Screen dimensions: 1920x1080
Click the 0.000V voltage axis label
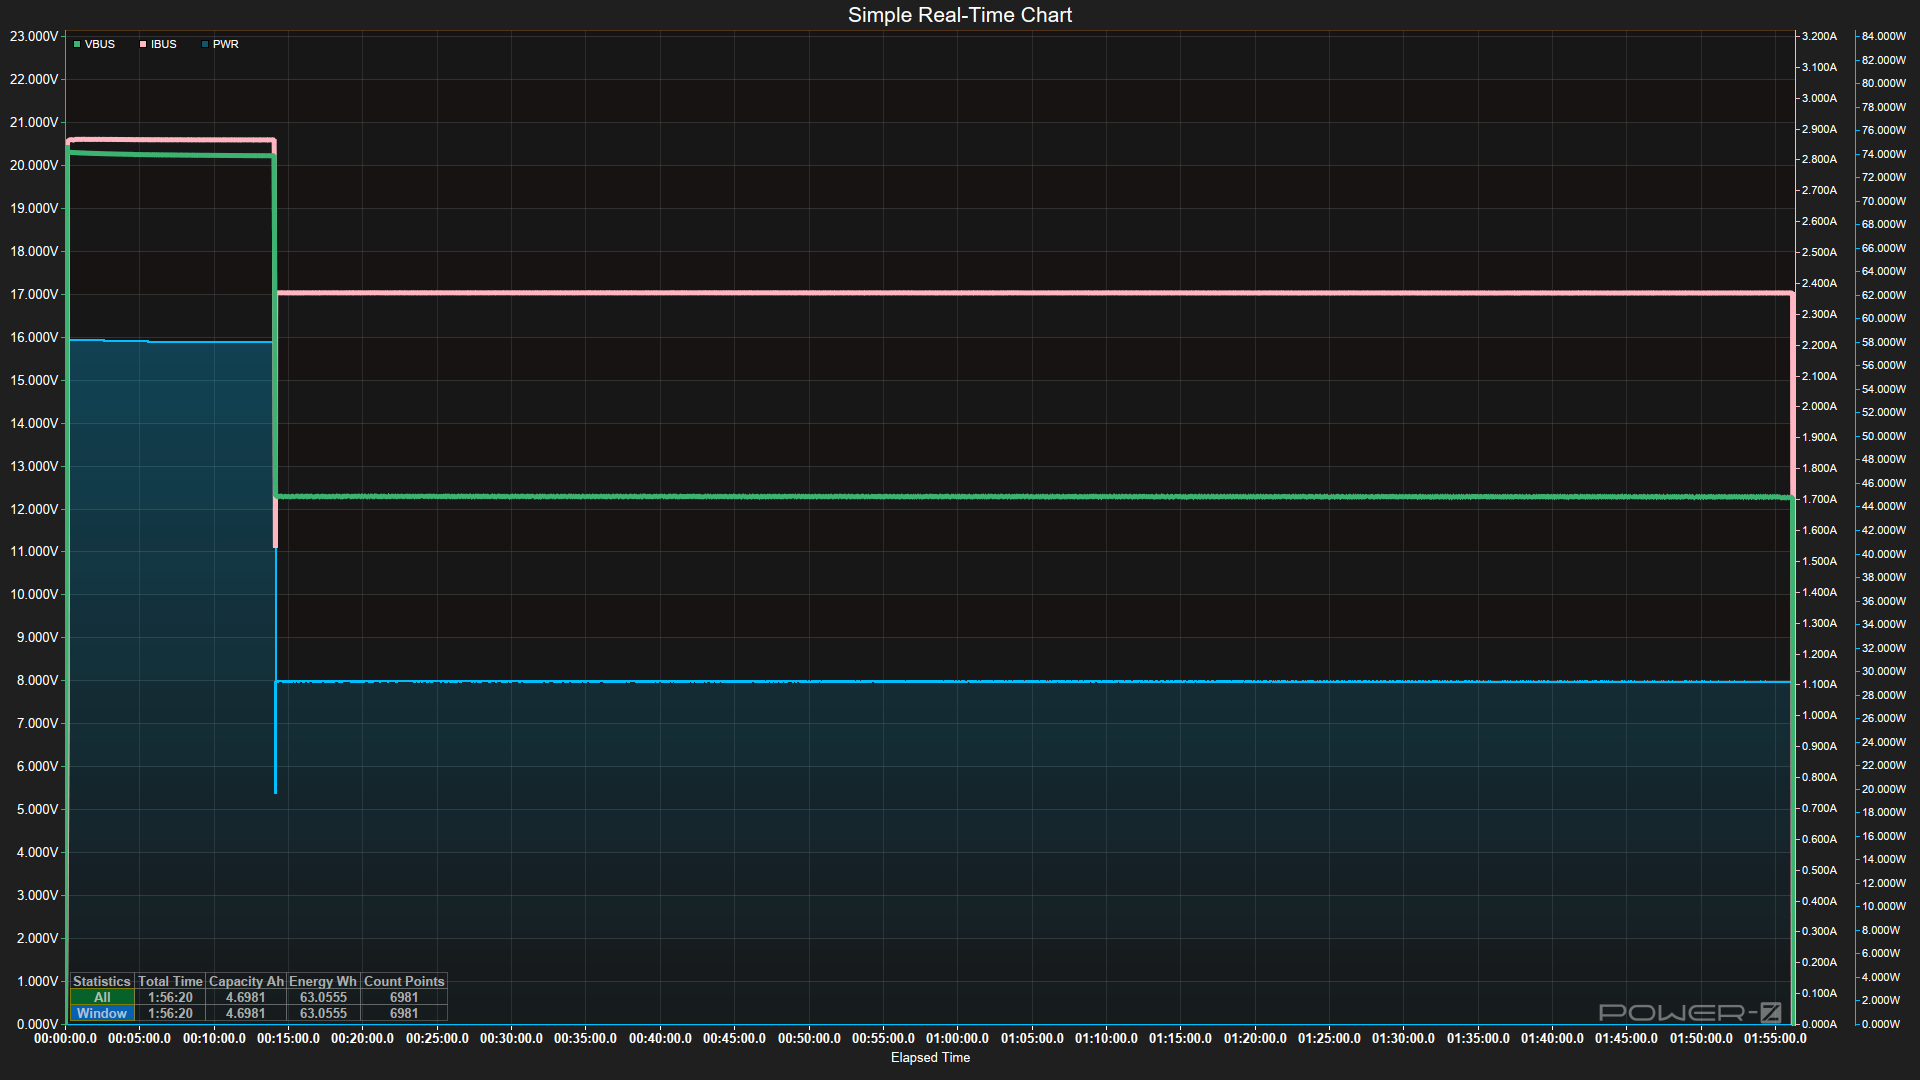click(37, 1024)
